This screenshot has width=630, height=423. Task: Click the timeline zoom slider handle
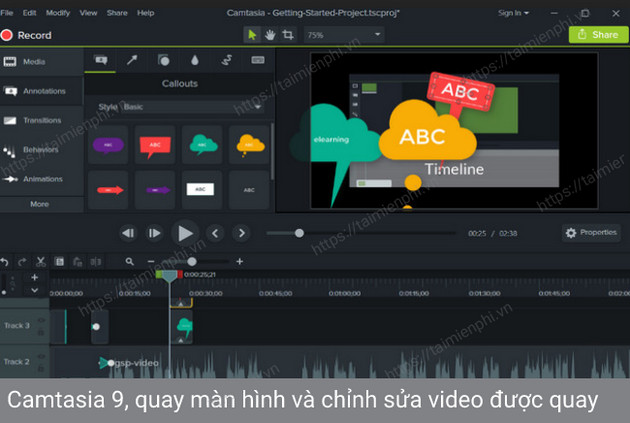tap(192, 262)
